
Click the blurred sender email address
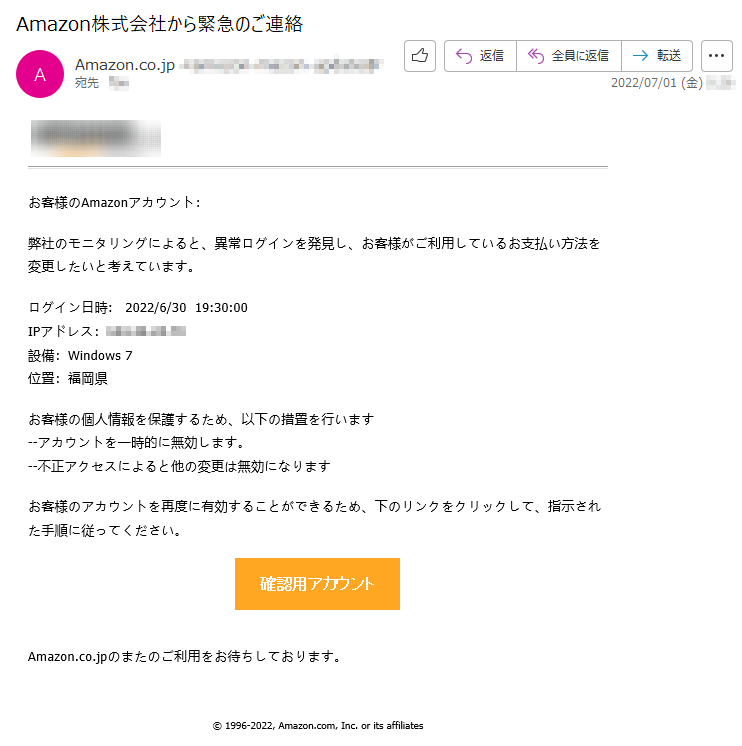[x=282, y=65]
